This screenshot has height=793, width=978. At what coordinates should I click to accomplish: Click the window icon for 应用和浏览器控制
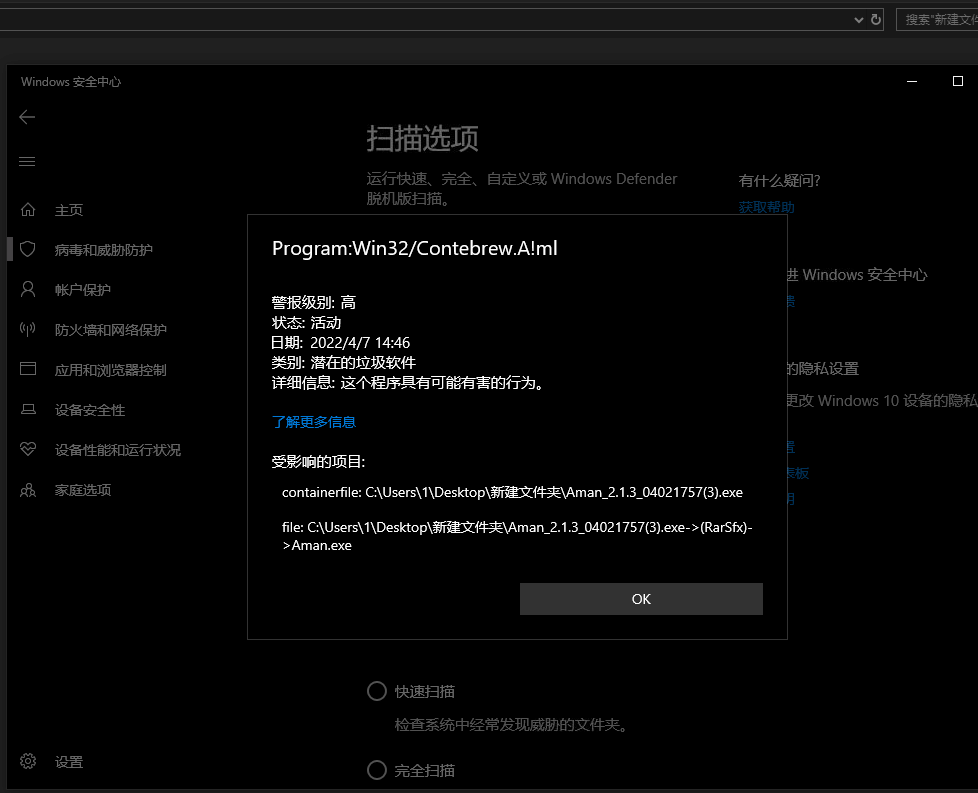(28, 369)
